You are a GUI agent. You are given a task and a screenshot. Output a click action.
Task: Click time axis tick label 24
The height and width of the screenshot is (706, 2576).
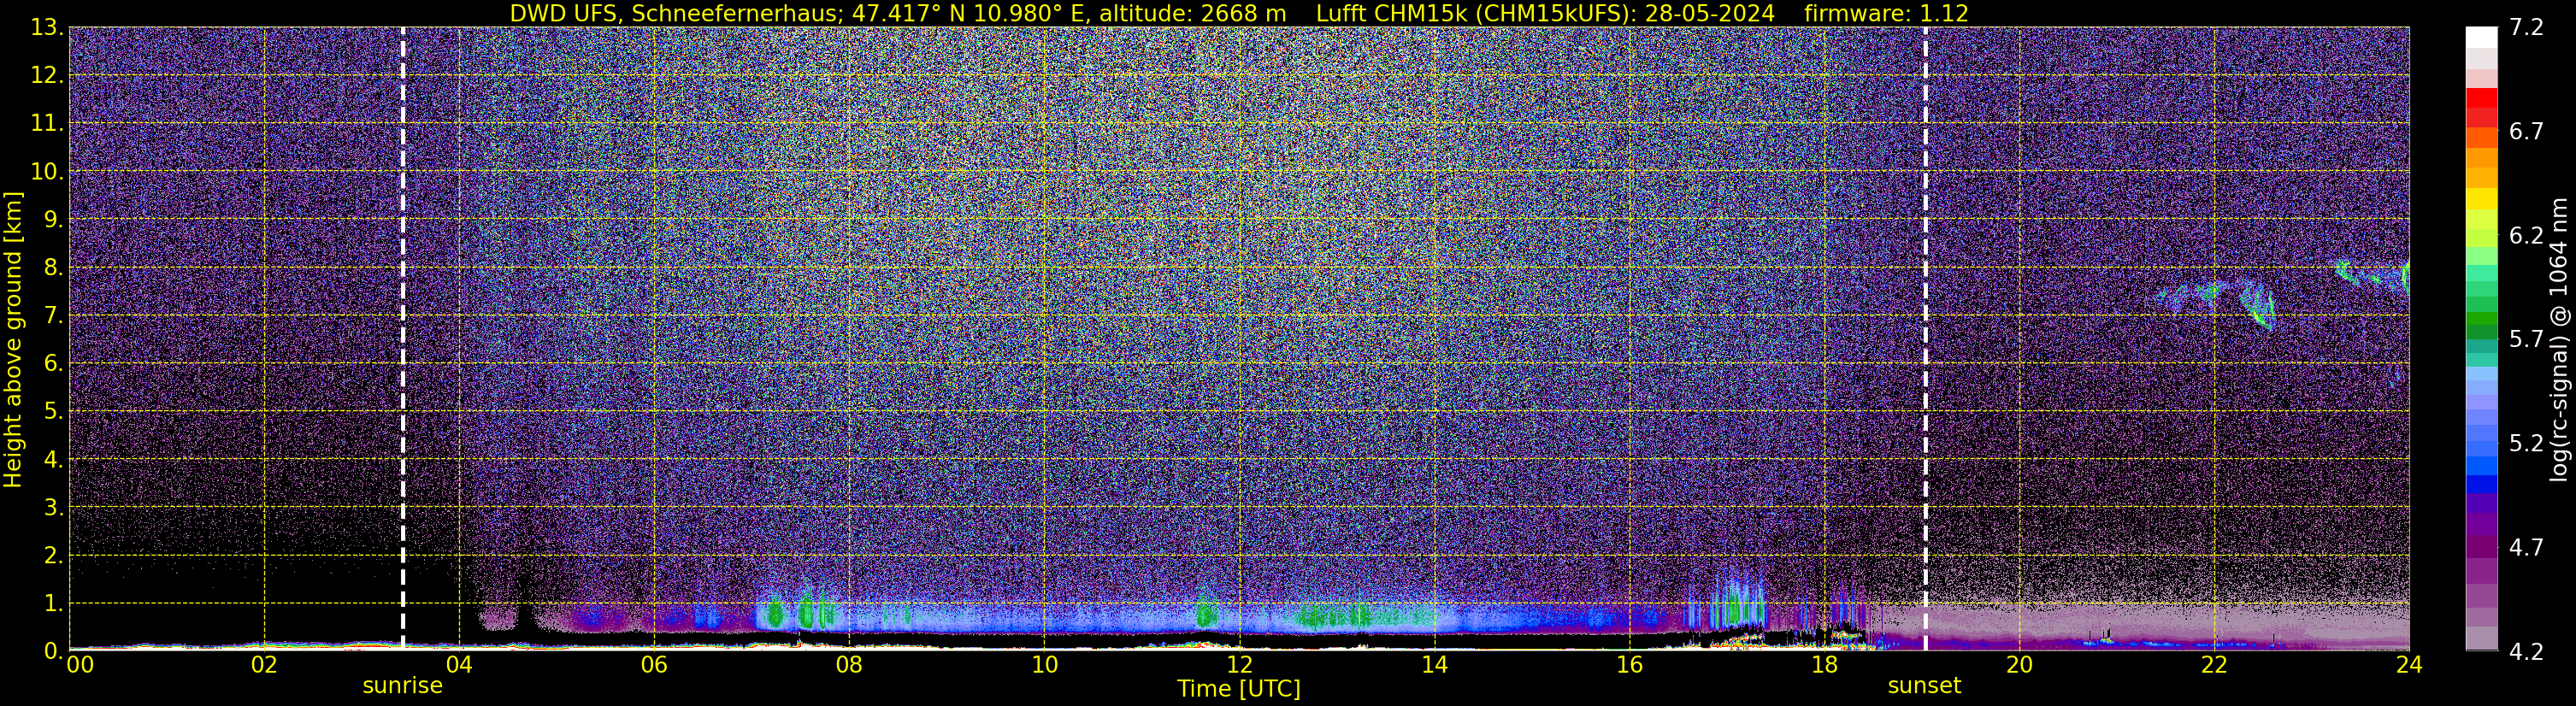(x=2409, y=665)
